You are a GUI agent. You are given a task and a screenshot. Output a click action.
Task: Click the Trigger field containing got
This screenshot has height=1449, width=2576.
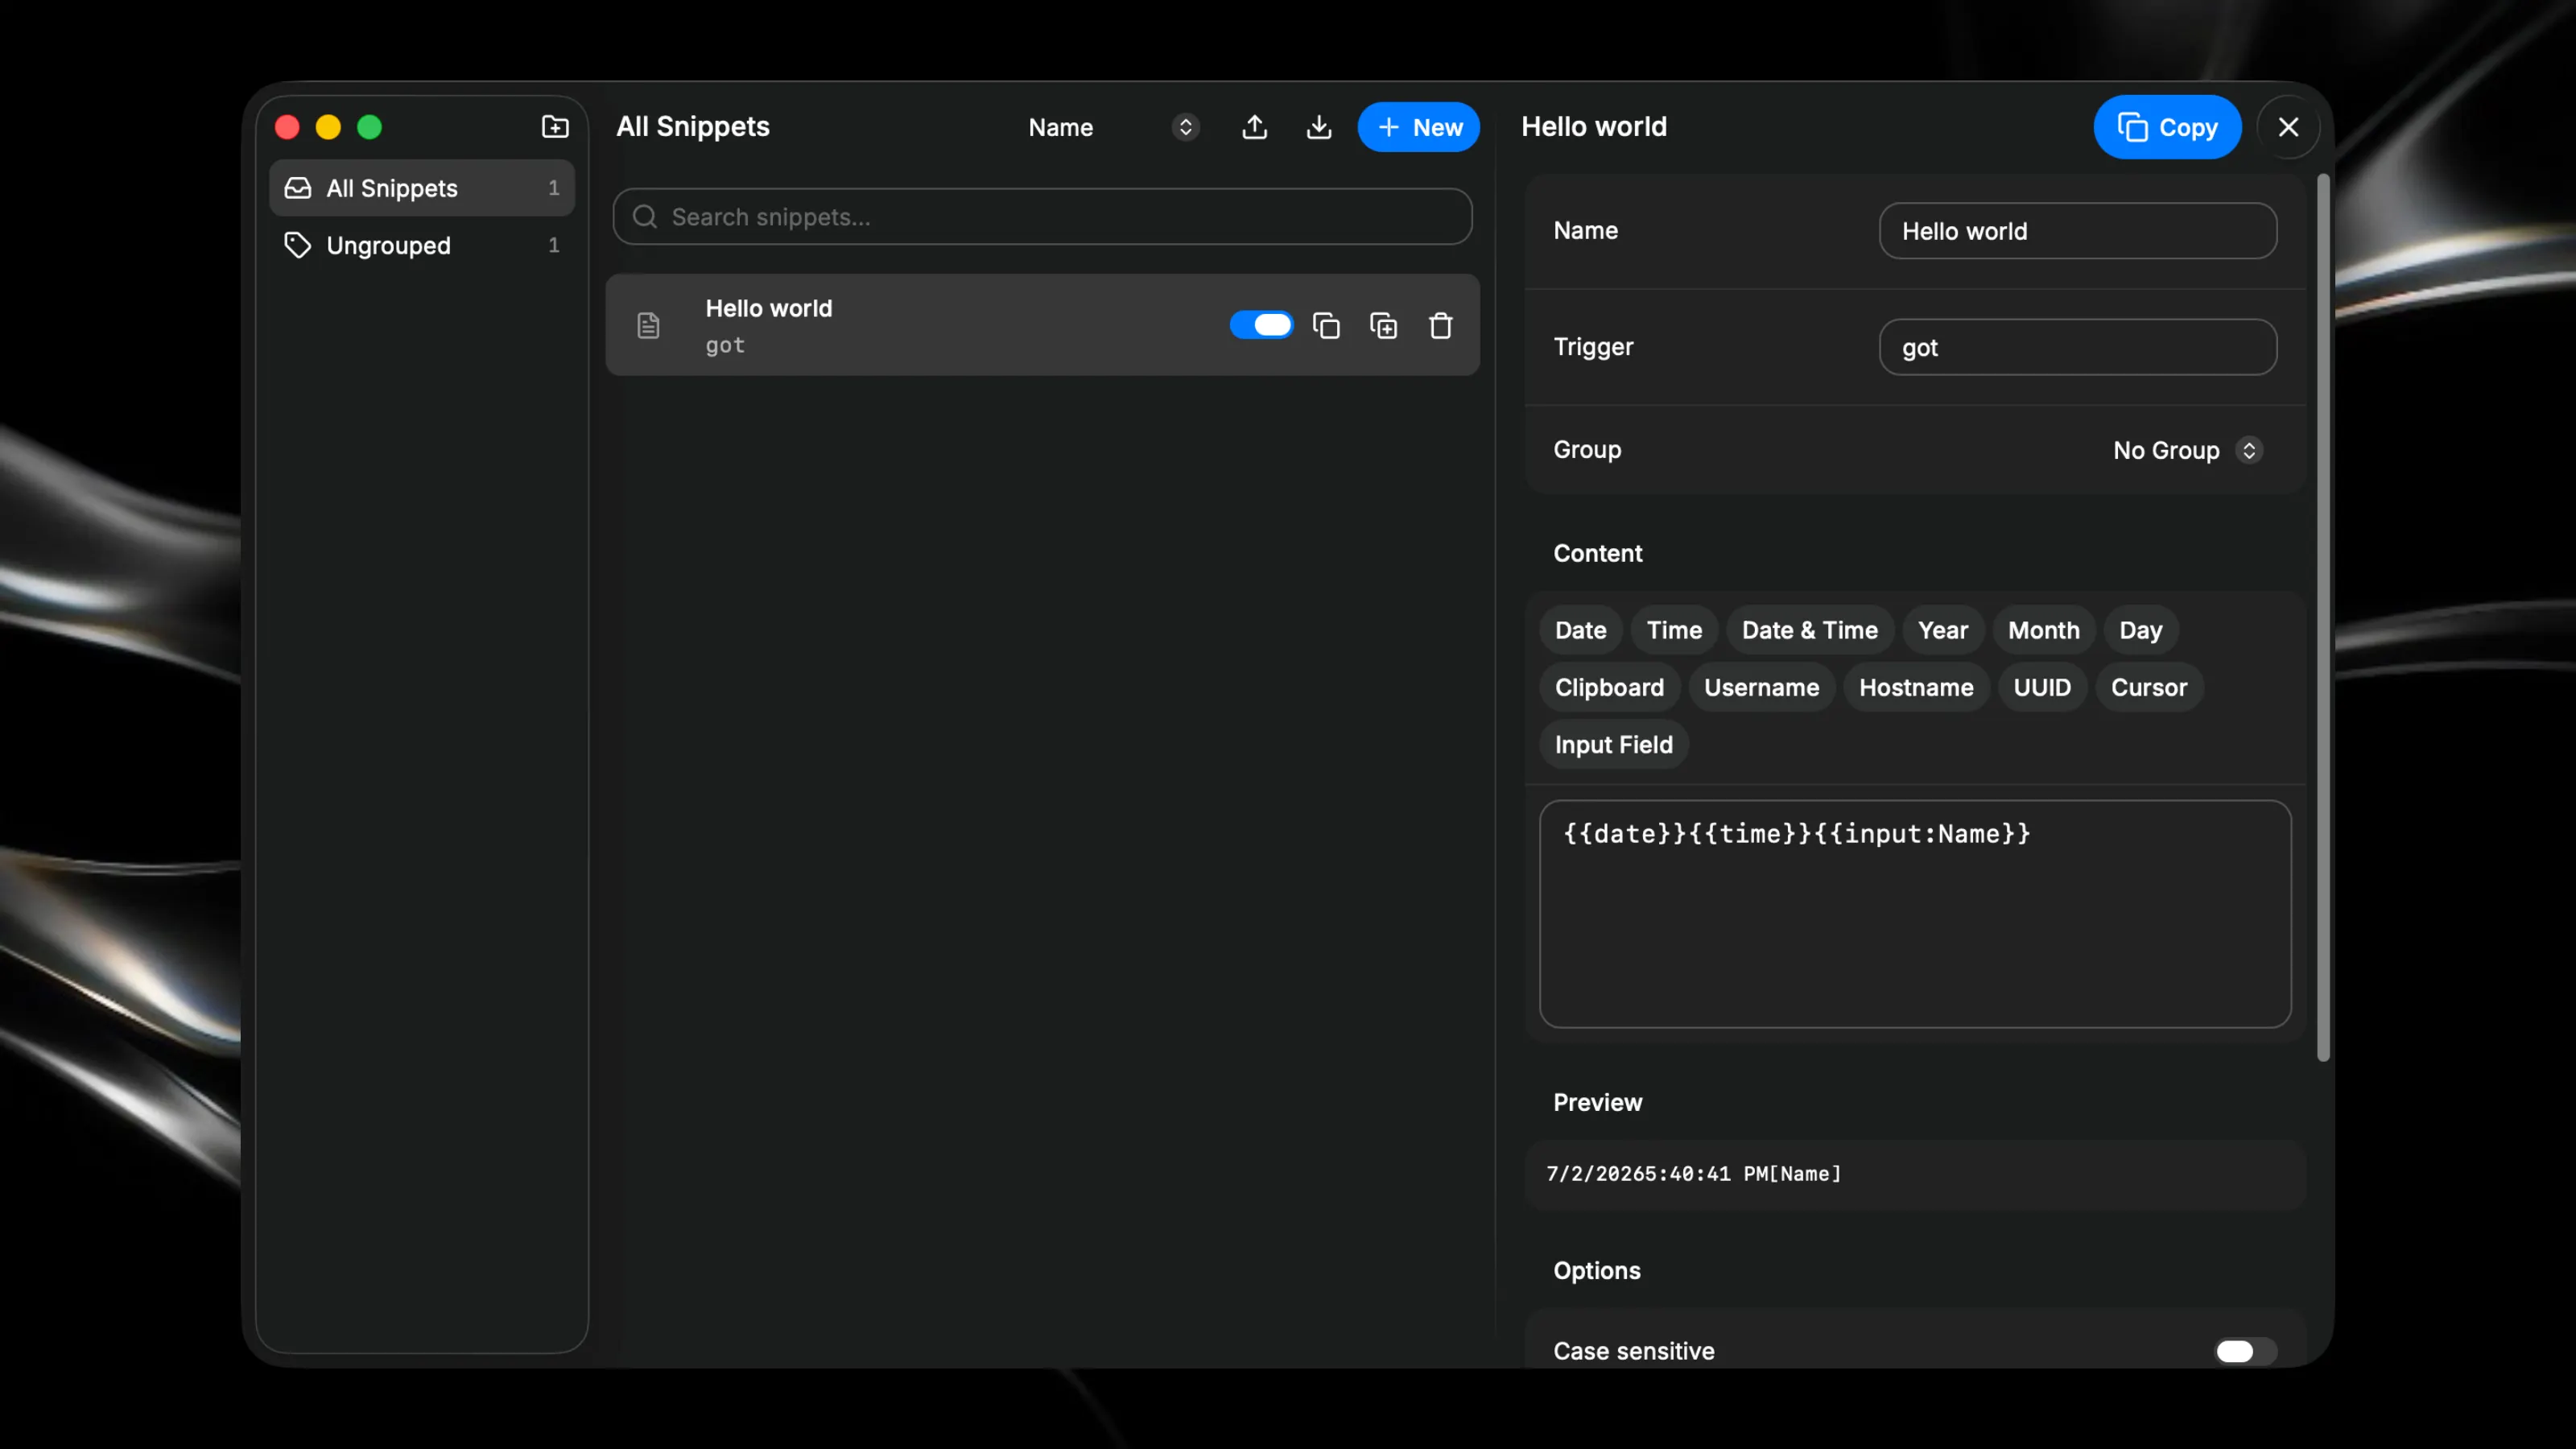click(x=2077, y=347)
